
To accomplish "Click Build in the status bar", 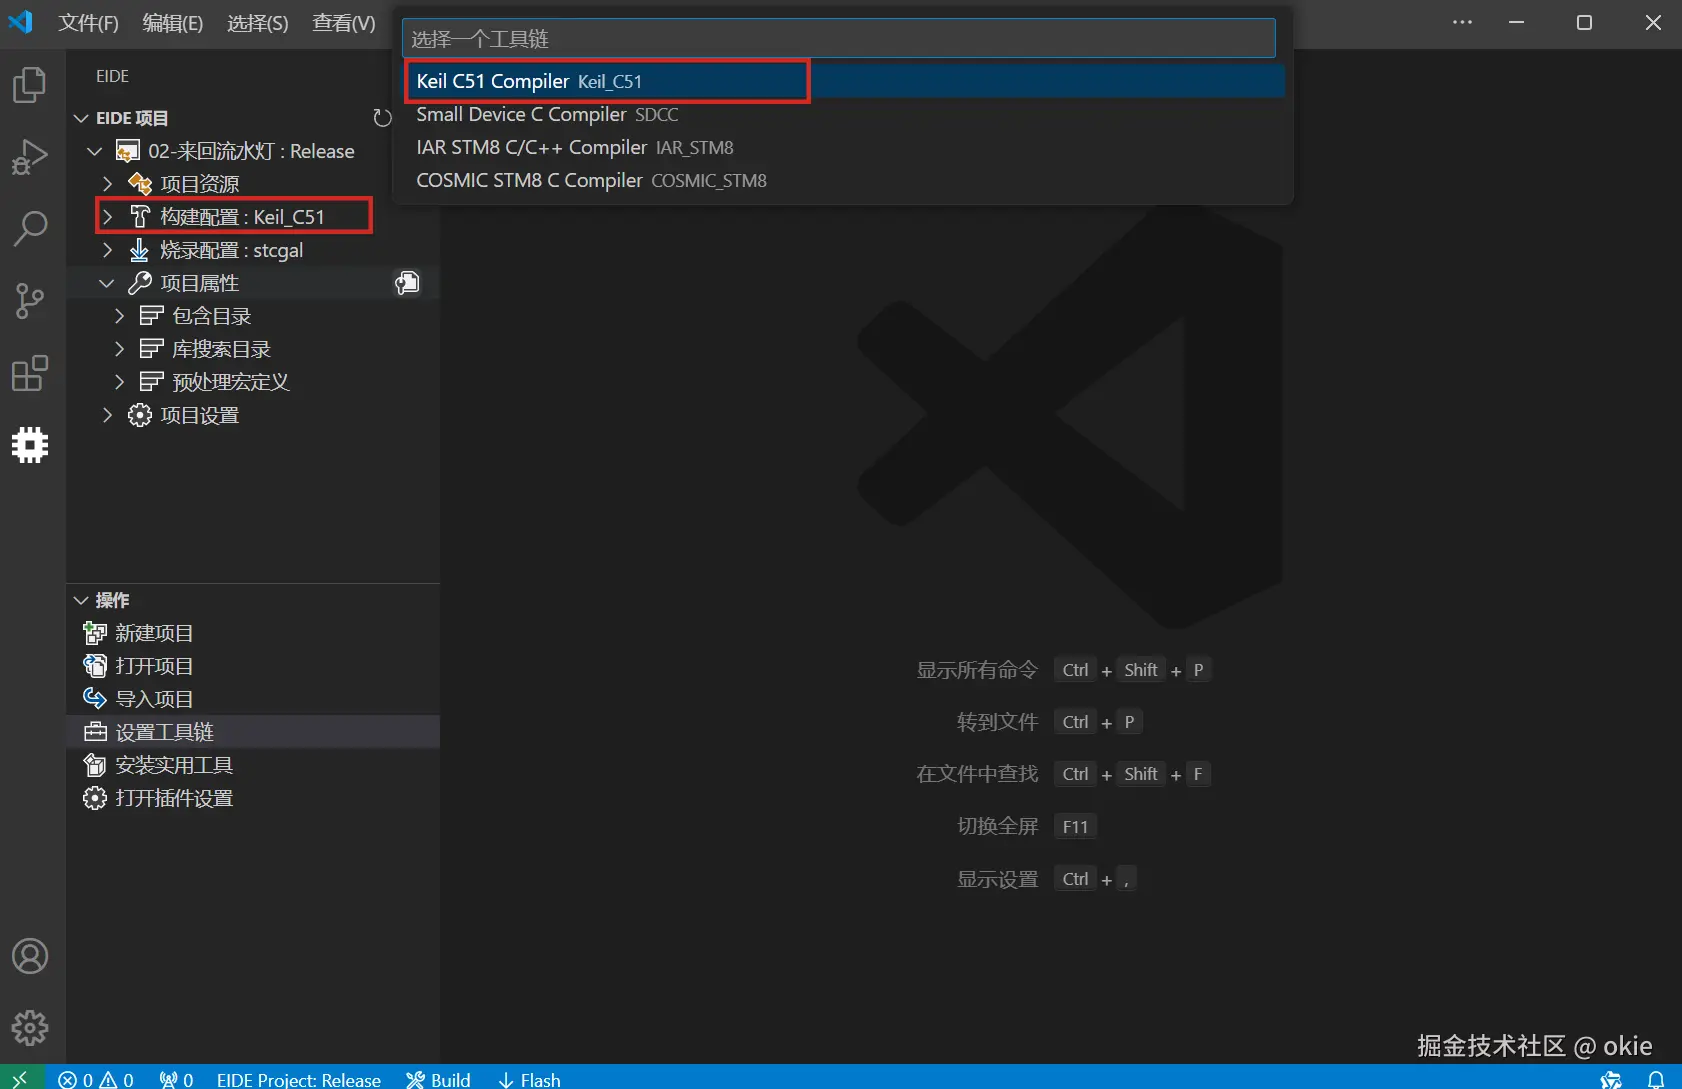I will pos(438,1079).
